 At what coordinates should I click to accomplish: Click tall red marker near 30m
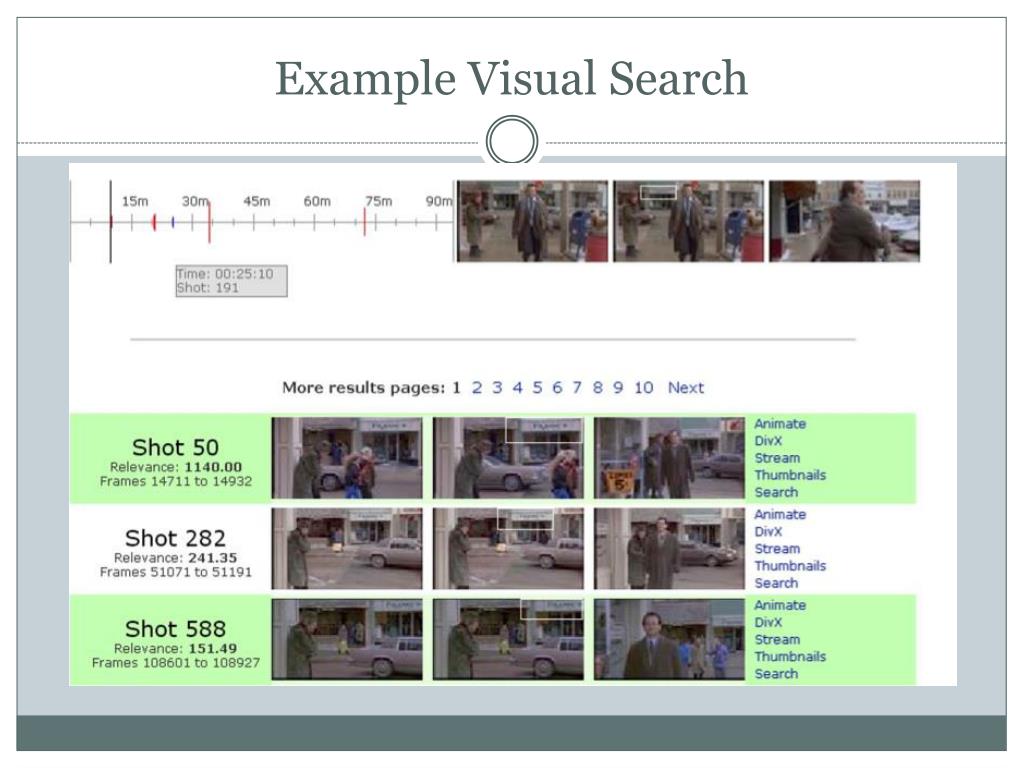[x=209, y=222]
